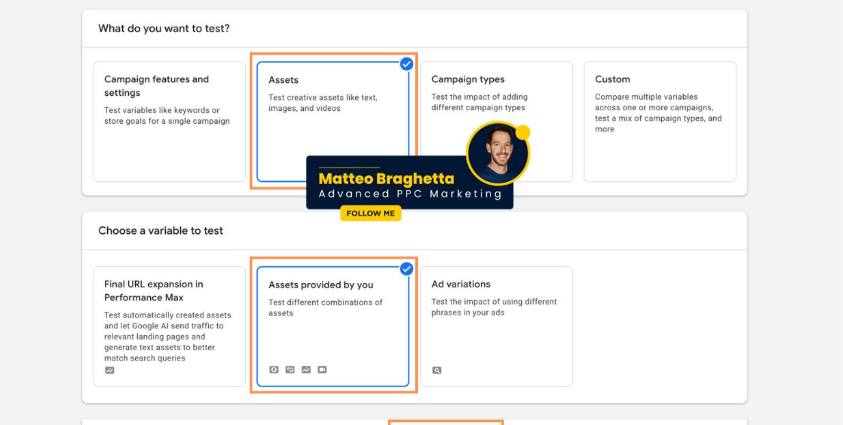Click first campaign icon in Assets provided by you
The width and height of the screenshot is (843, 425).
274,369
